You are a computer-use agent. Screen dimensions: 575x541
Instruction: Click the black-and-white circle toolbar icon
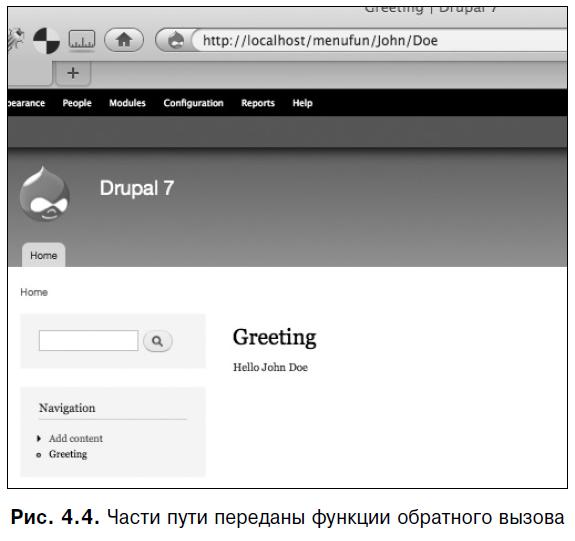click(x=47, y=41)
